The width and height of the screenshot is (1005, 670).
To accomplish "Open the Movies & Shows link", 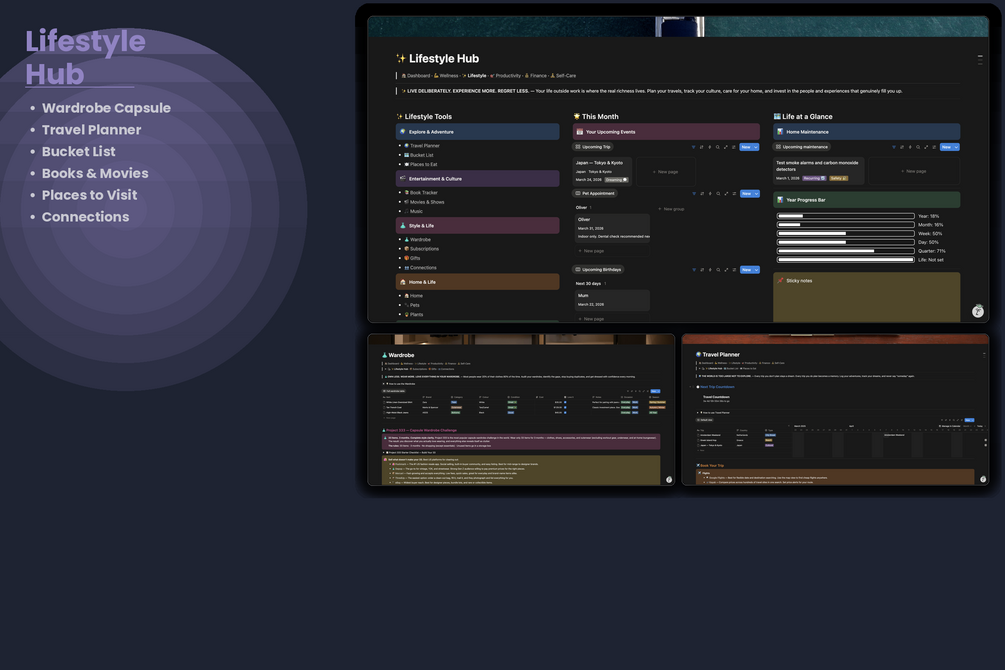I will pos(424,202).
